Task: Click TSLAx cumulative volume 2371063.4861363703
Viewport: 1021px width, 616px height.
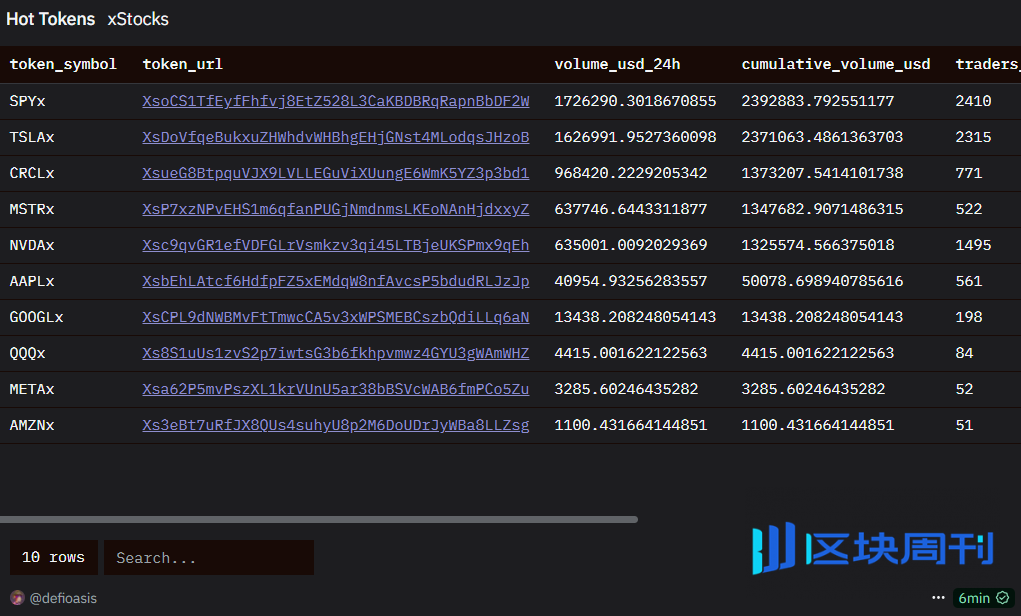Action: click(x=822, y=137)
